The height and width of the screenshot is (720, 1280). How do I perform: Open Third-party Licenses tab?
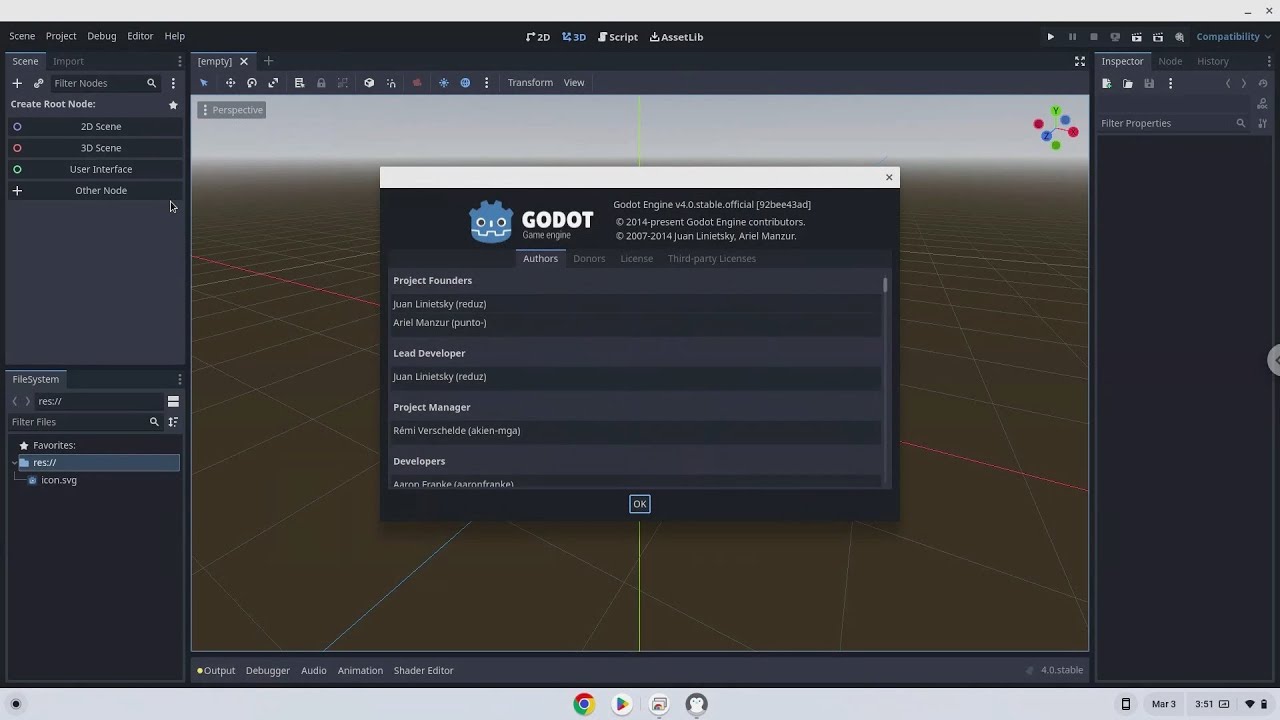click(712, 258)
